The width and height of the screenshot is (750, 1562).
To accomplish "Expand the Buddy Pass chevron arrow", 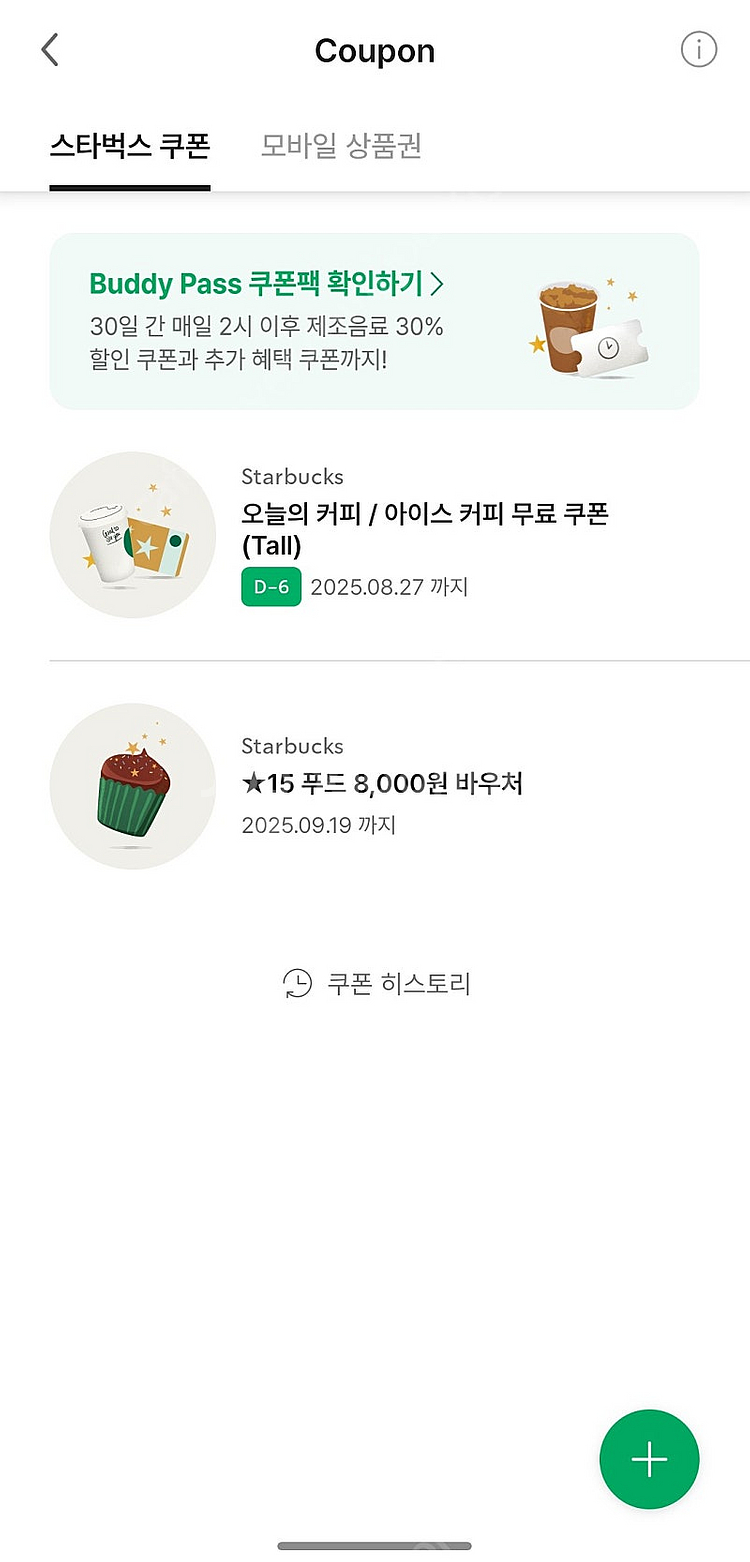I will click(x=436, y=284).
